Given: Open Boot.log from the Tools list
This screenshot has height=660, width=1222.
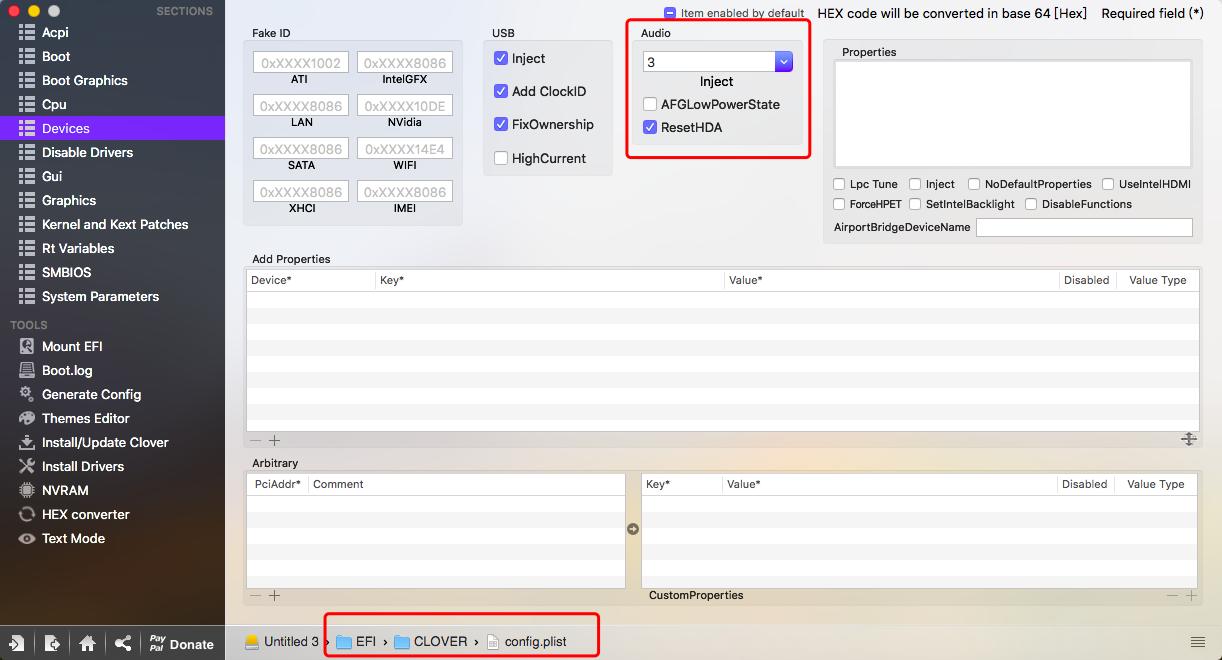Looking at the screenshot, I should click(x=67, y=370).
